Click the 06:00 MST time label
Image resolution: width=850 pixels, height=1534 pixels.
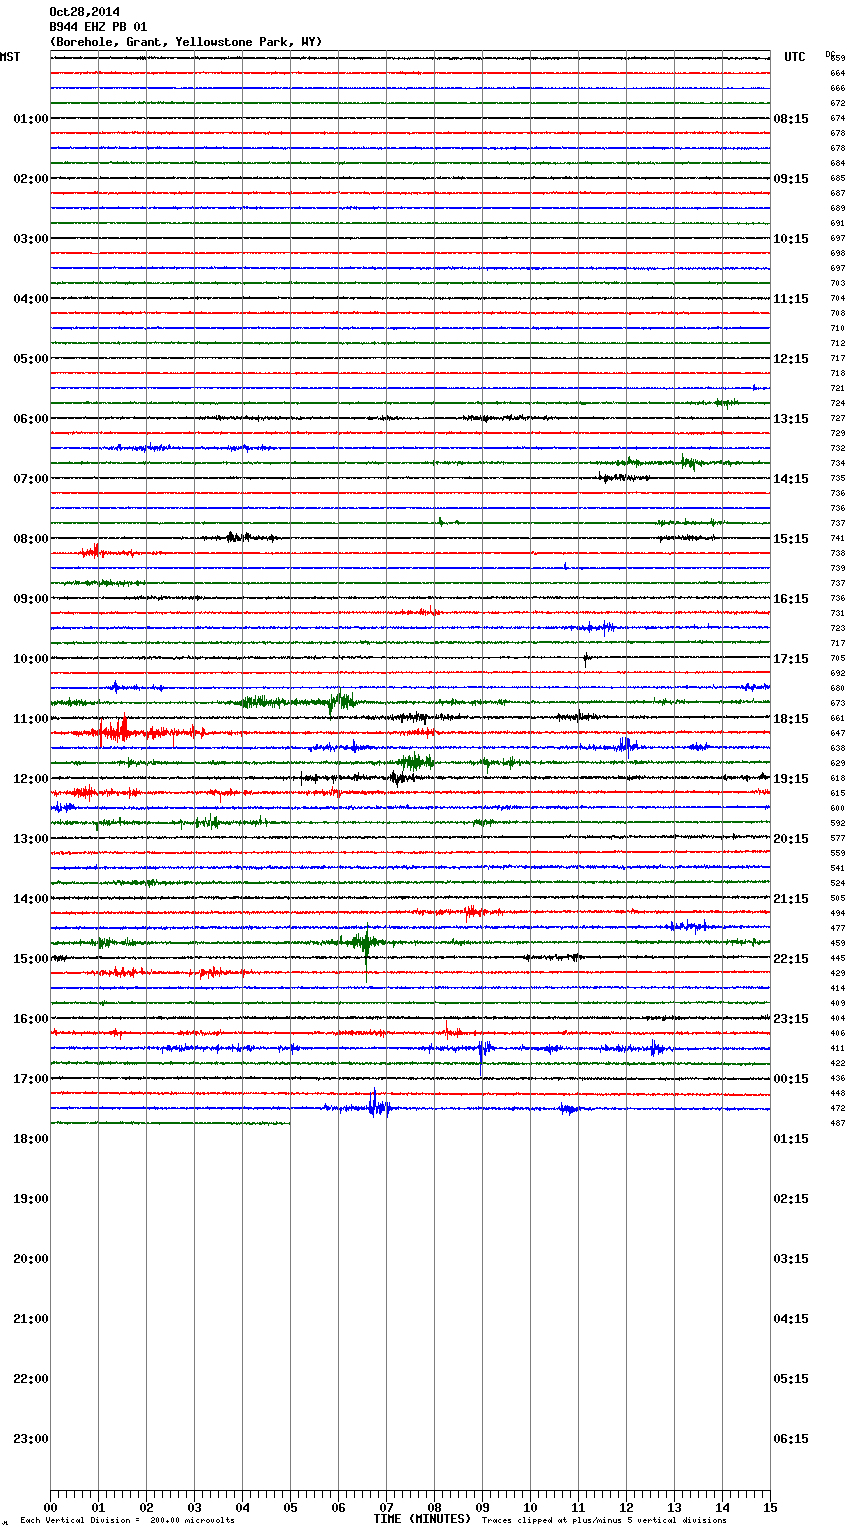31,419
